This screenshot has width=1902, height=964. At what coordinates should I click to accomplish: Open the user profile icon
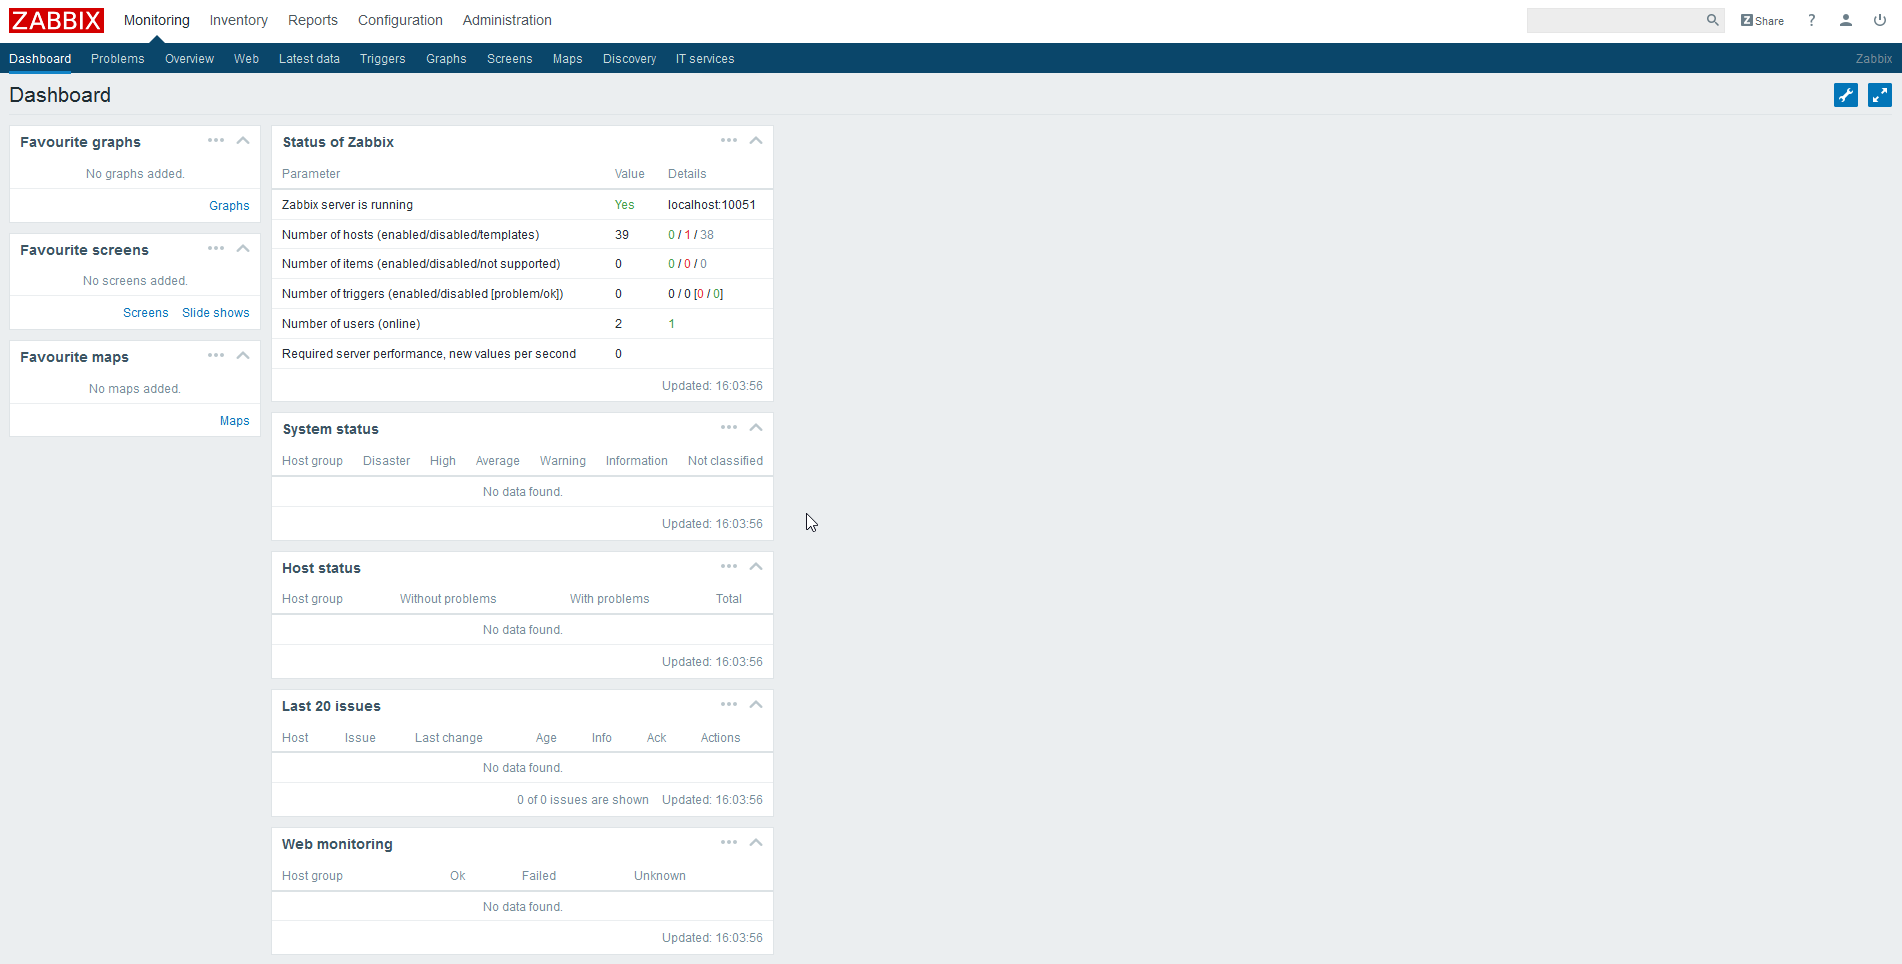point(1846,20)
